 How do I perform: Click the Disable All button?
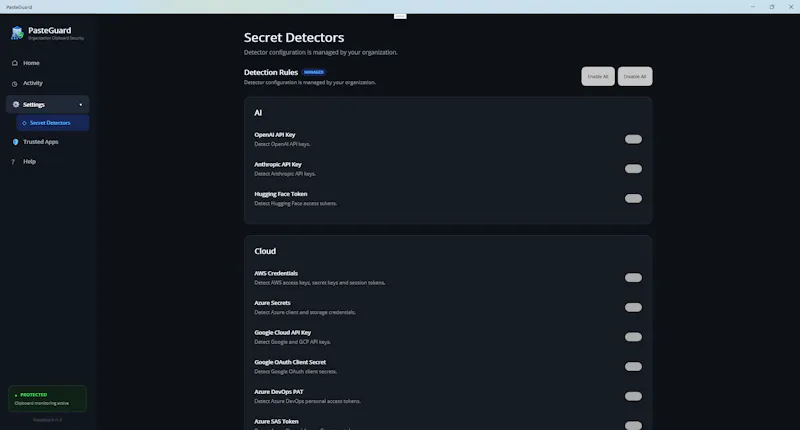635,77
